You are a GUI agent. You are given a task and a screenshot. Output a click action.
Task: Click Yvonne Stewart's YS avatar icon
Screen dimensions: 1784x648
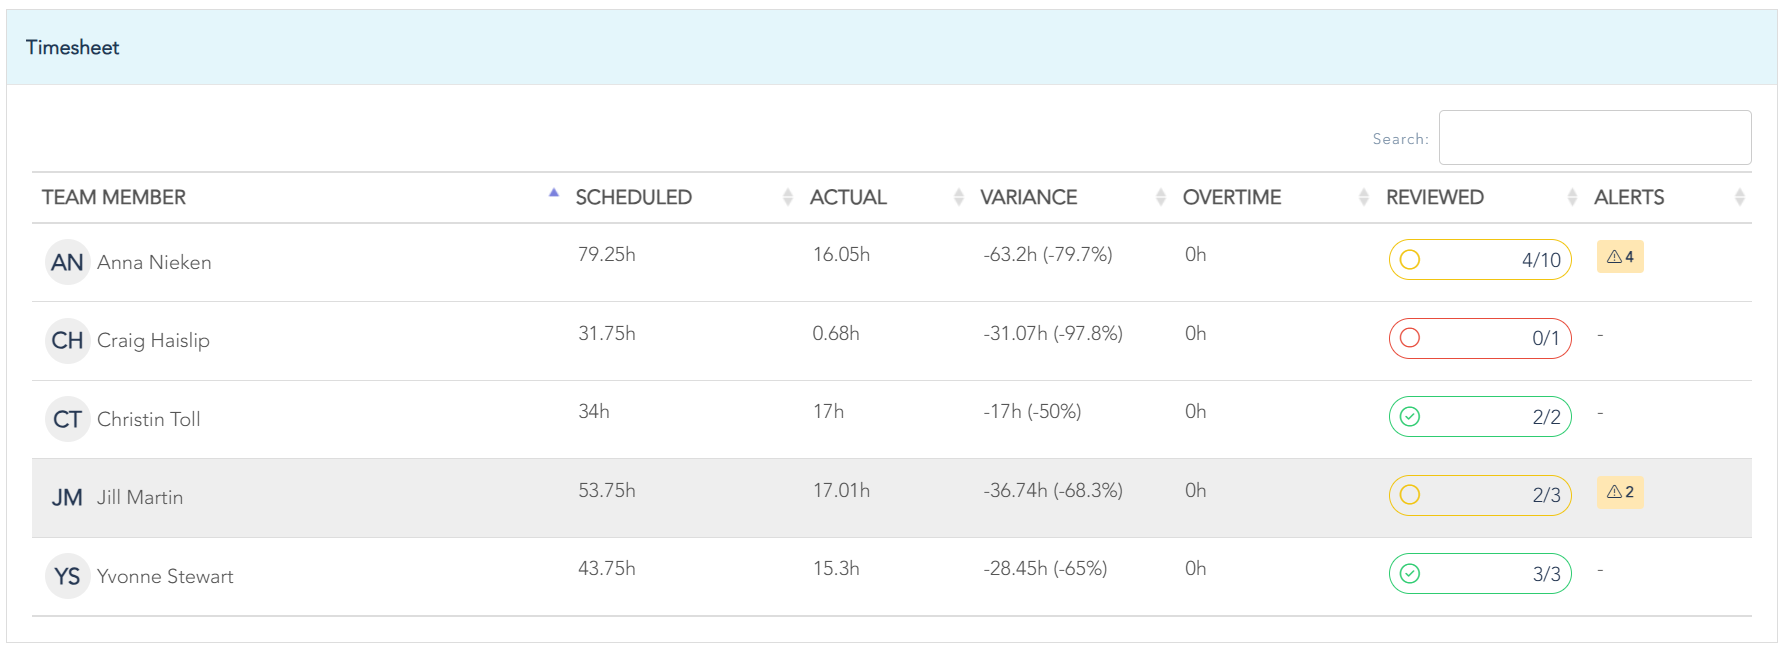67,577
